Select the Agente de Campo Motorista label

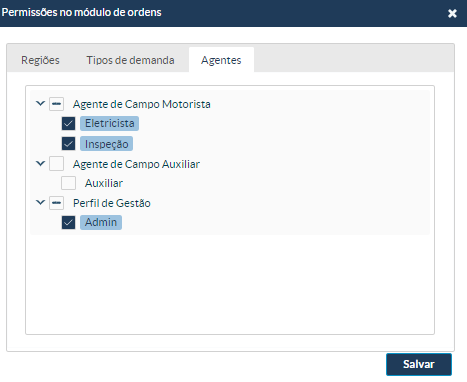pos(142,104)
